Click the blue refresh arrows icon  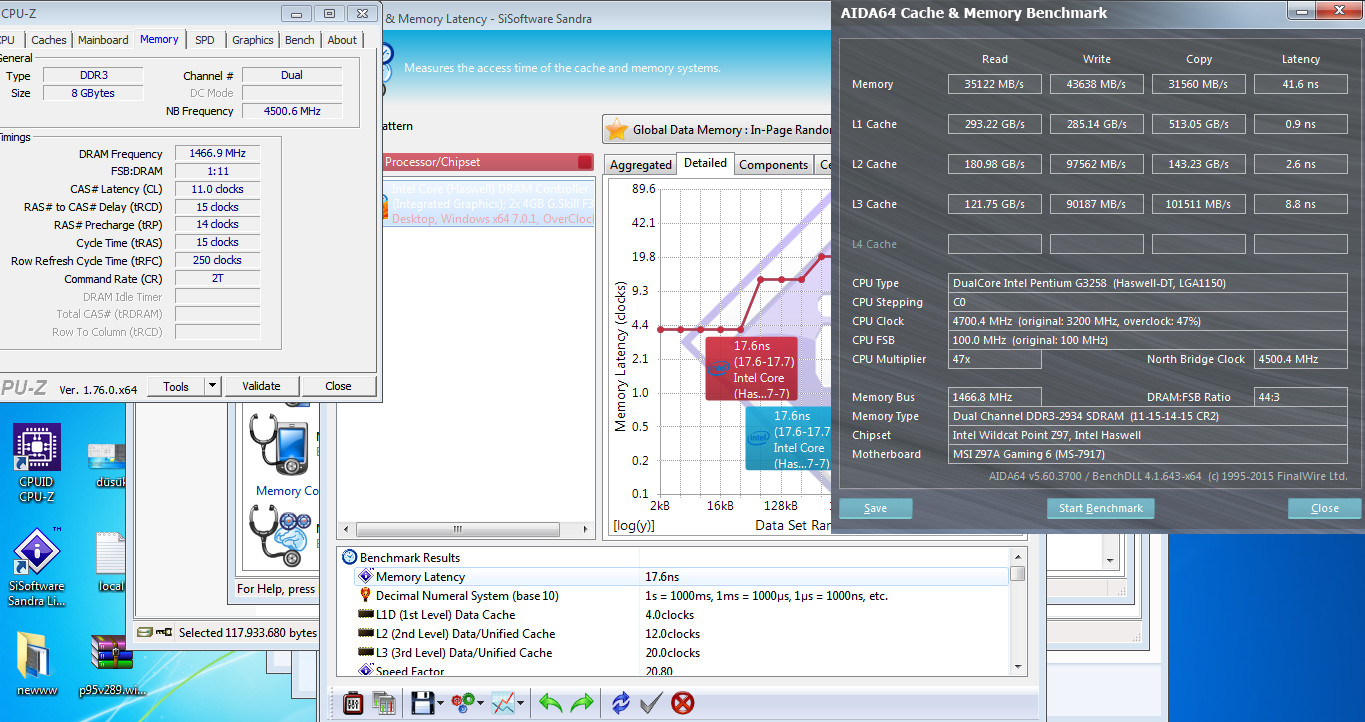(x=621, y=703)
